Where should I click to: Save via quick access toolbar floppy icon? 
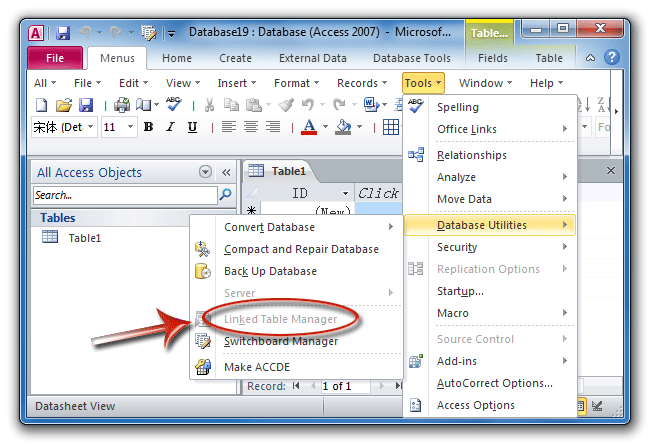click(63, 32)
